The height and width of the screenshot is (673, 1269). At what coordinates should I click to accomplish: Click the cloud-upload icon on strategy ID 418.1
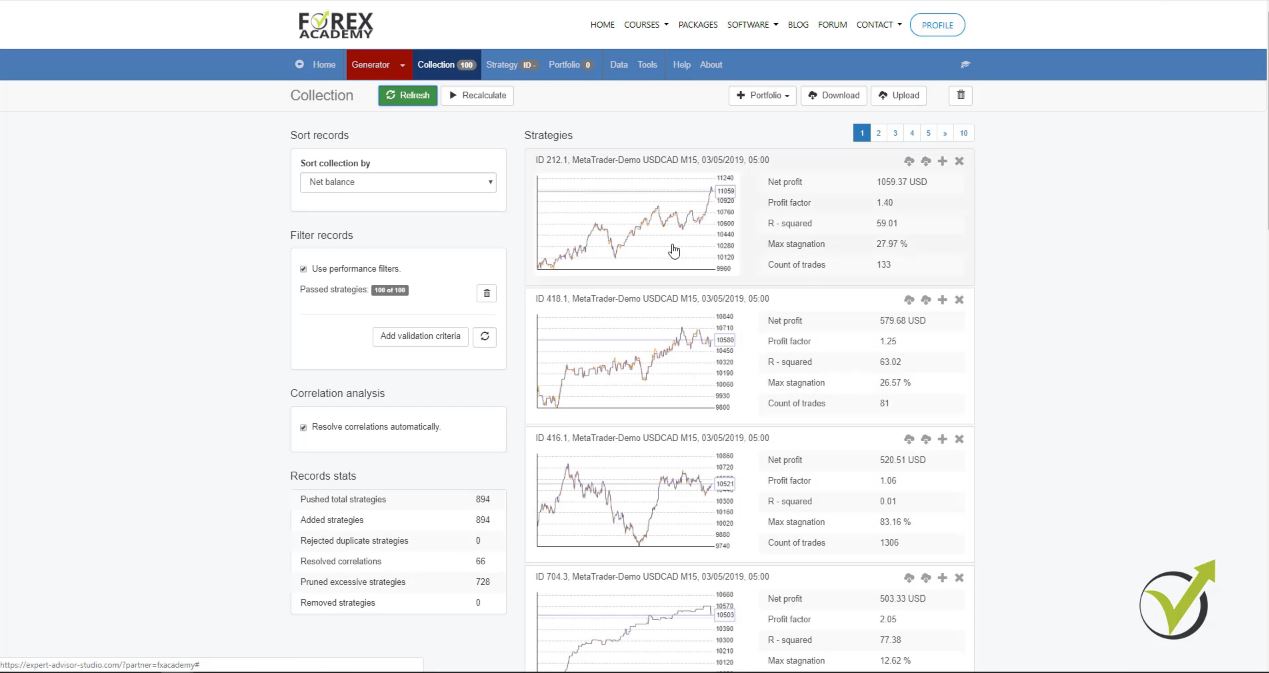(x=926, y=300)
